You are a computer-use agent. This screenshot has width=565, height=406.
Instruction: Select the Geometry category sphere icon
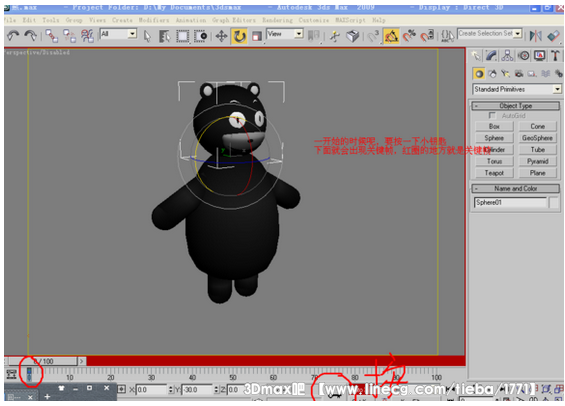479,74
